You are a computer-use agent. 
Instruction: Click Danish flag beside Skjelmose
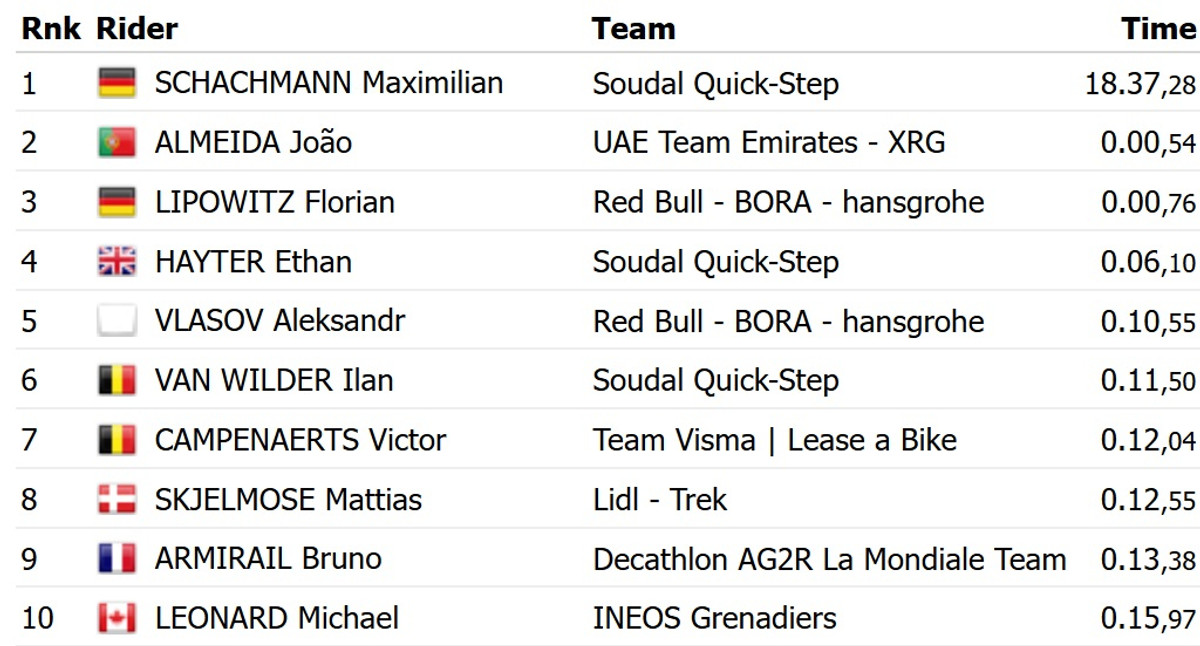117,499
